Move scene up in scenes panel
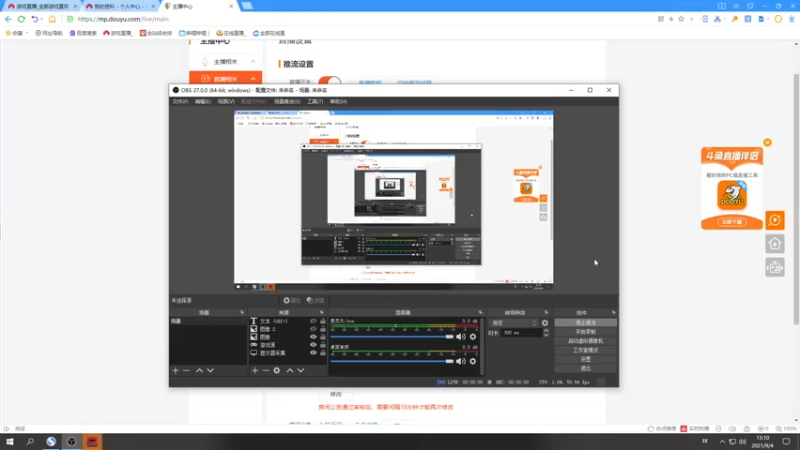This screenshot has height=450, width=800. pos(199,370)
